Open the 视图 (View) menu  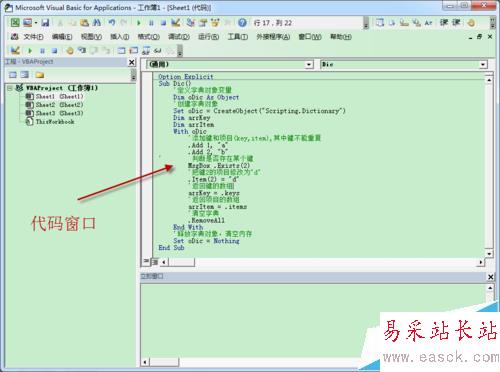tap(91, 37)
